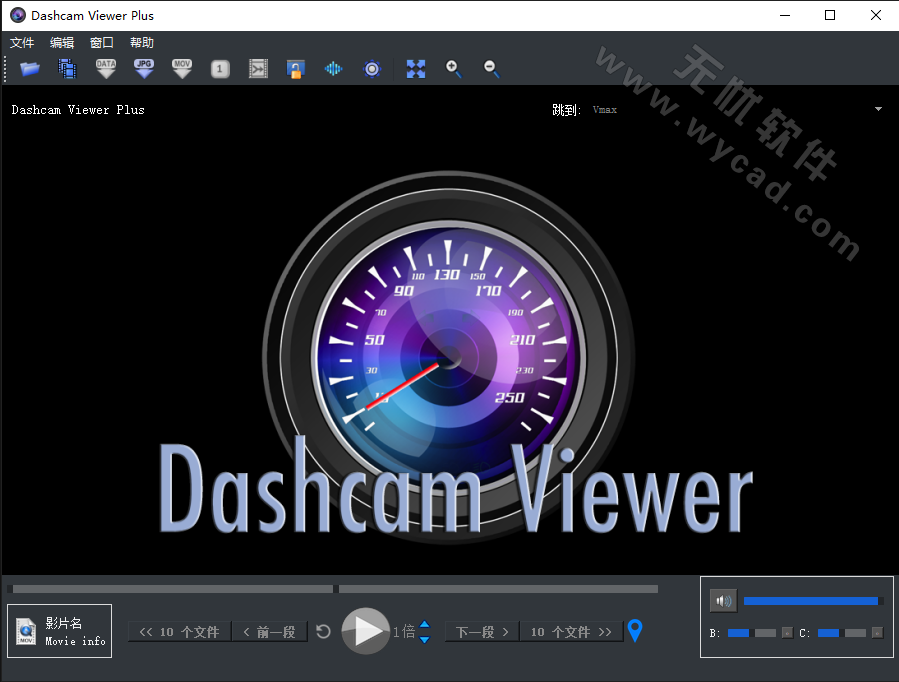The height and width of the screenshot is (682, 899).
Task: Open the audio waveform tool
Action: [x=333, y=69]
